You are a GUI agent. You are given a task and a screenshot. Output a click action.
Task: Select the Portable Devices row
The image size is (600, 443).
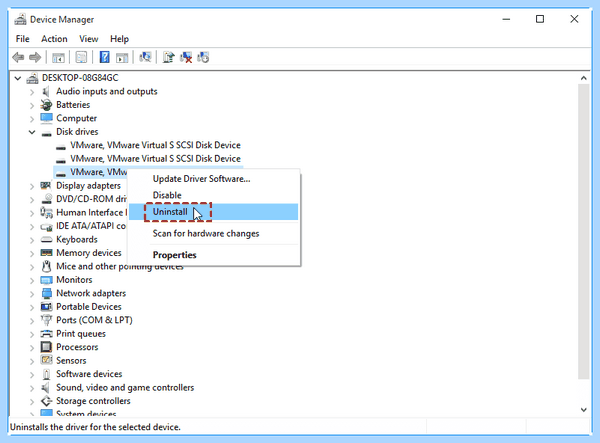pyautogui.click(x=89, y=307)
